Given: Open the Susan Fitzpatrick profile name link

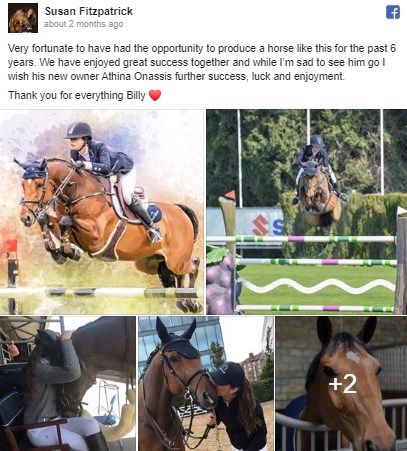Looking at the screenshot, I should coord(89,11).
